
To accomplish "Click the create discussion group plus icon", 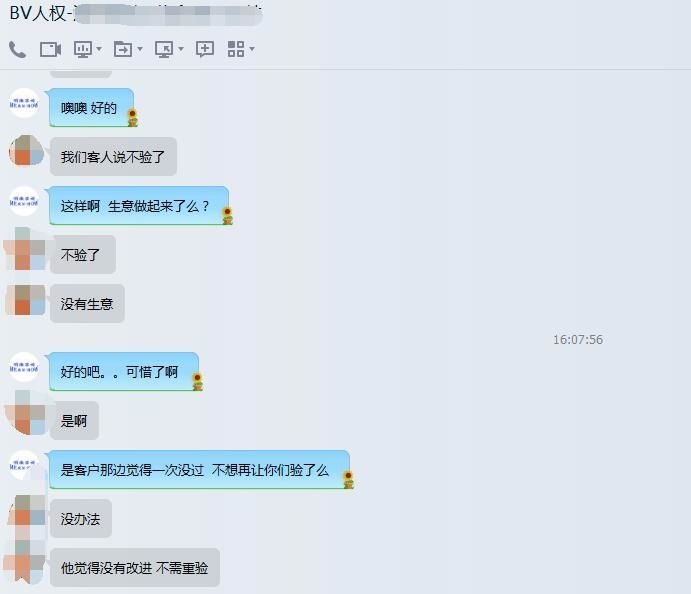I will [205, 49].
